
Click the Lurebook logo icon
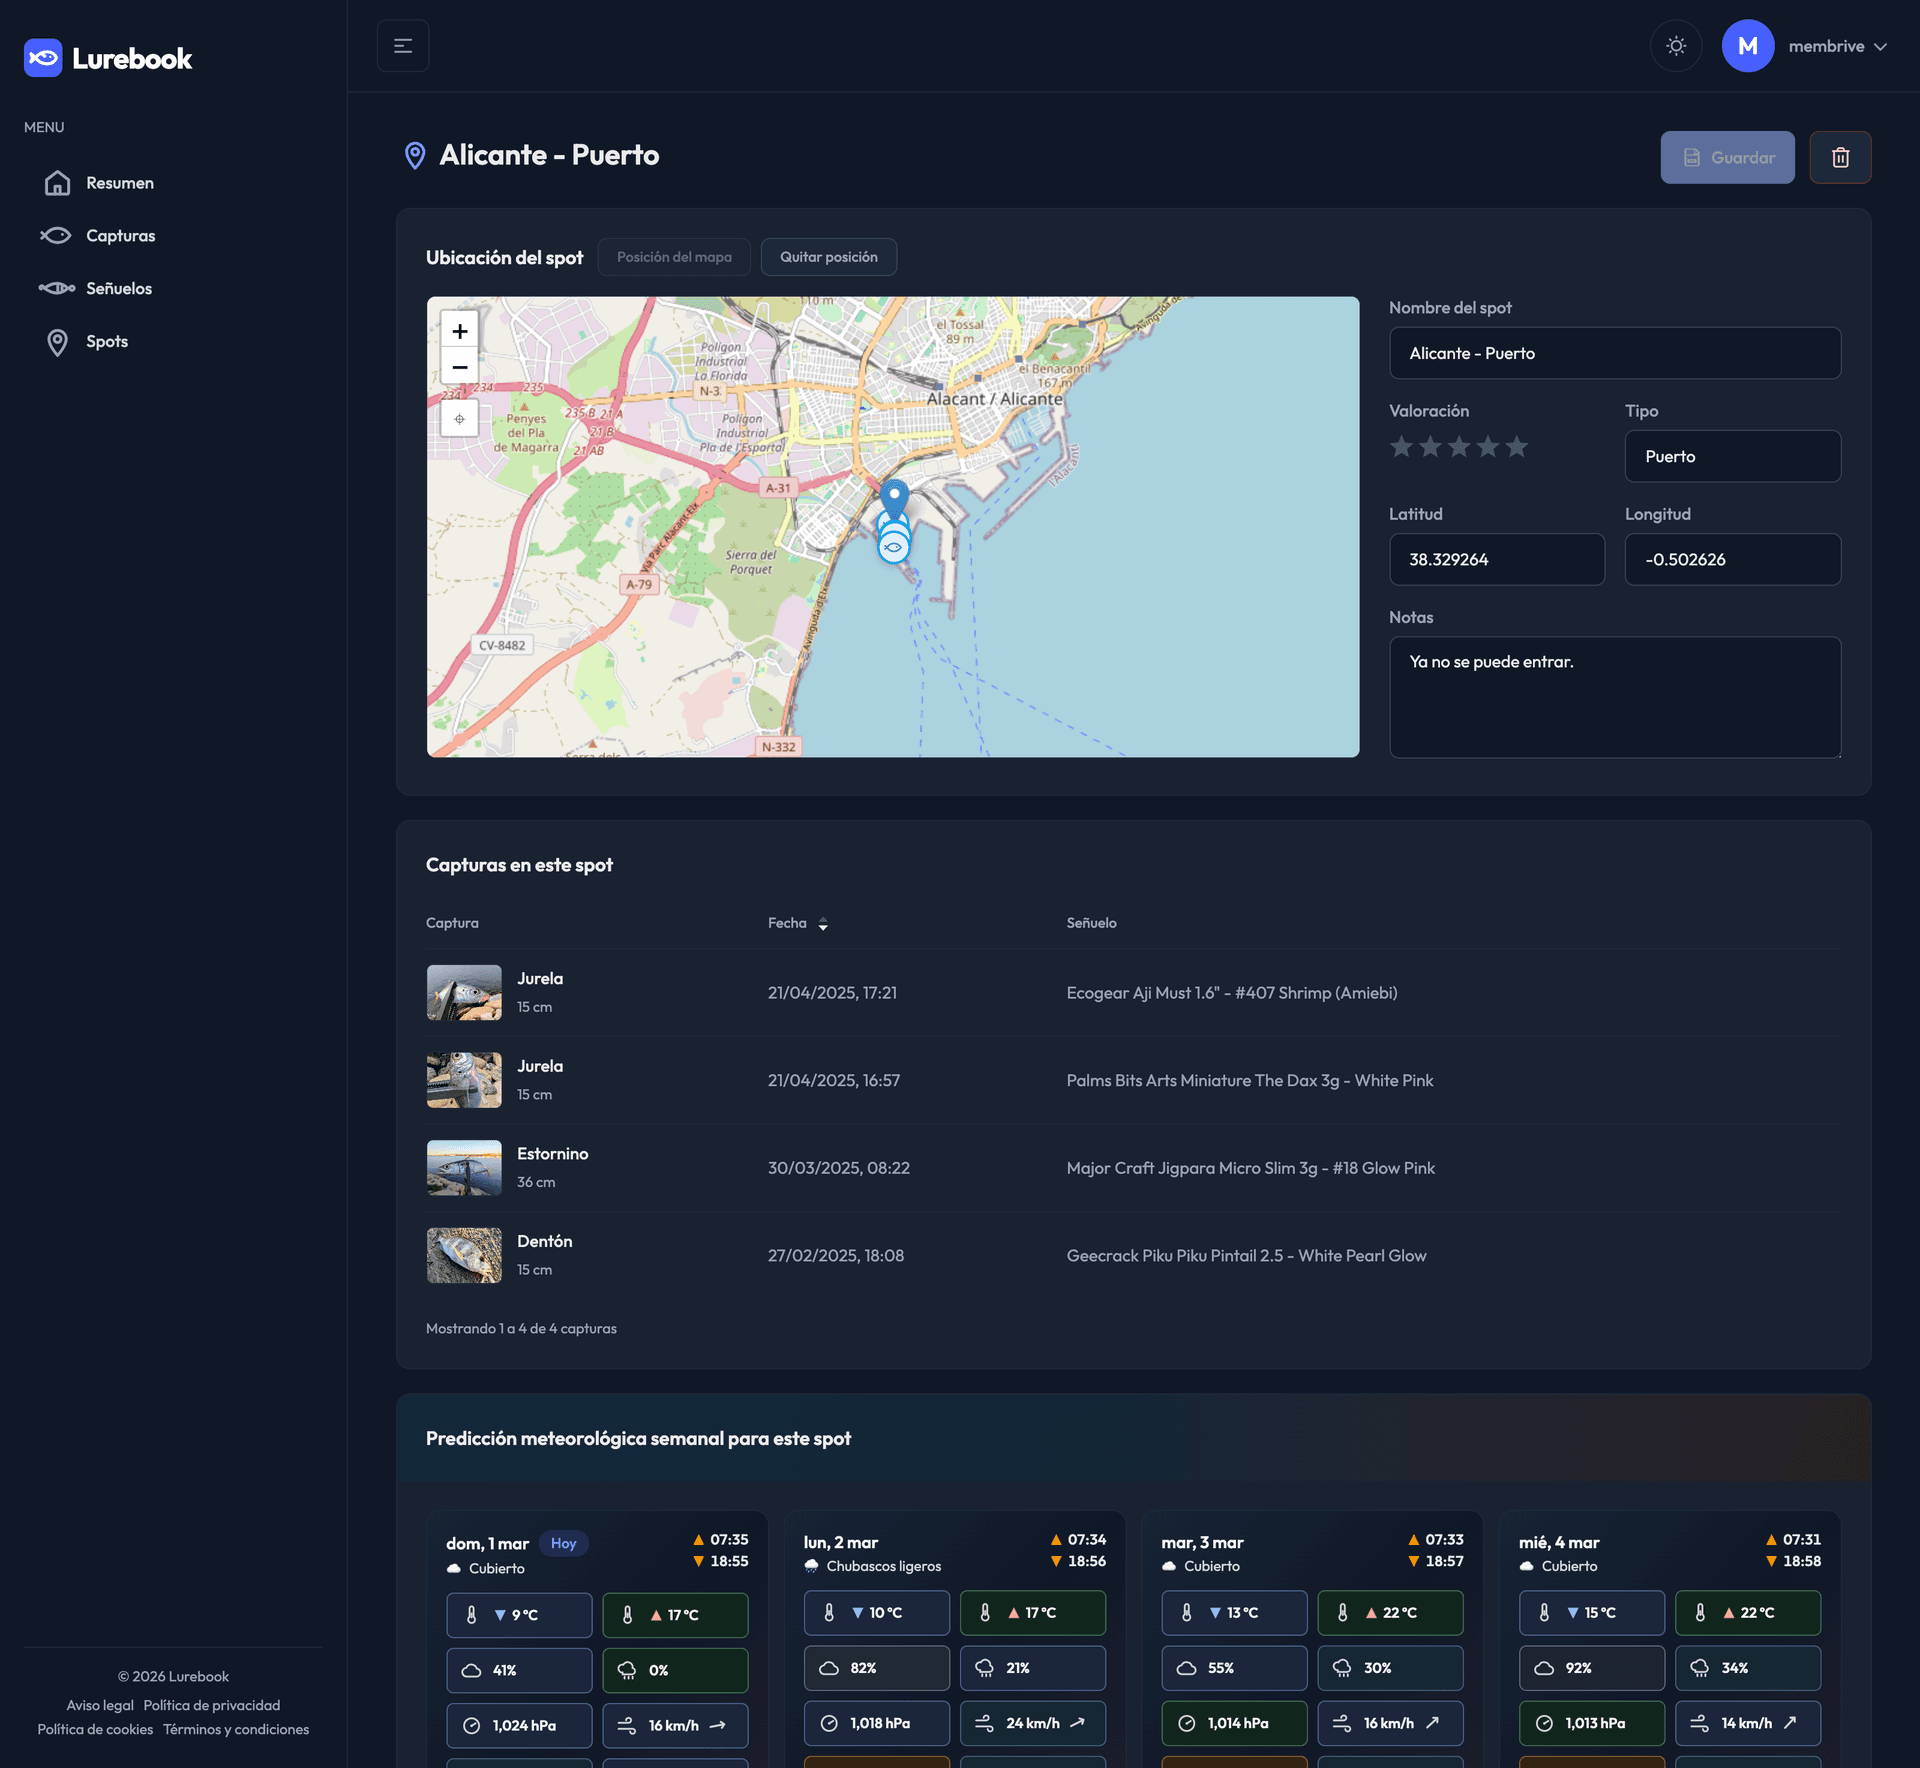click(43, 58)
